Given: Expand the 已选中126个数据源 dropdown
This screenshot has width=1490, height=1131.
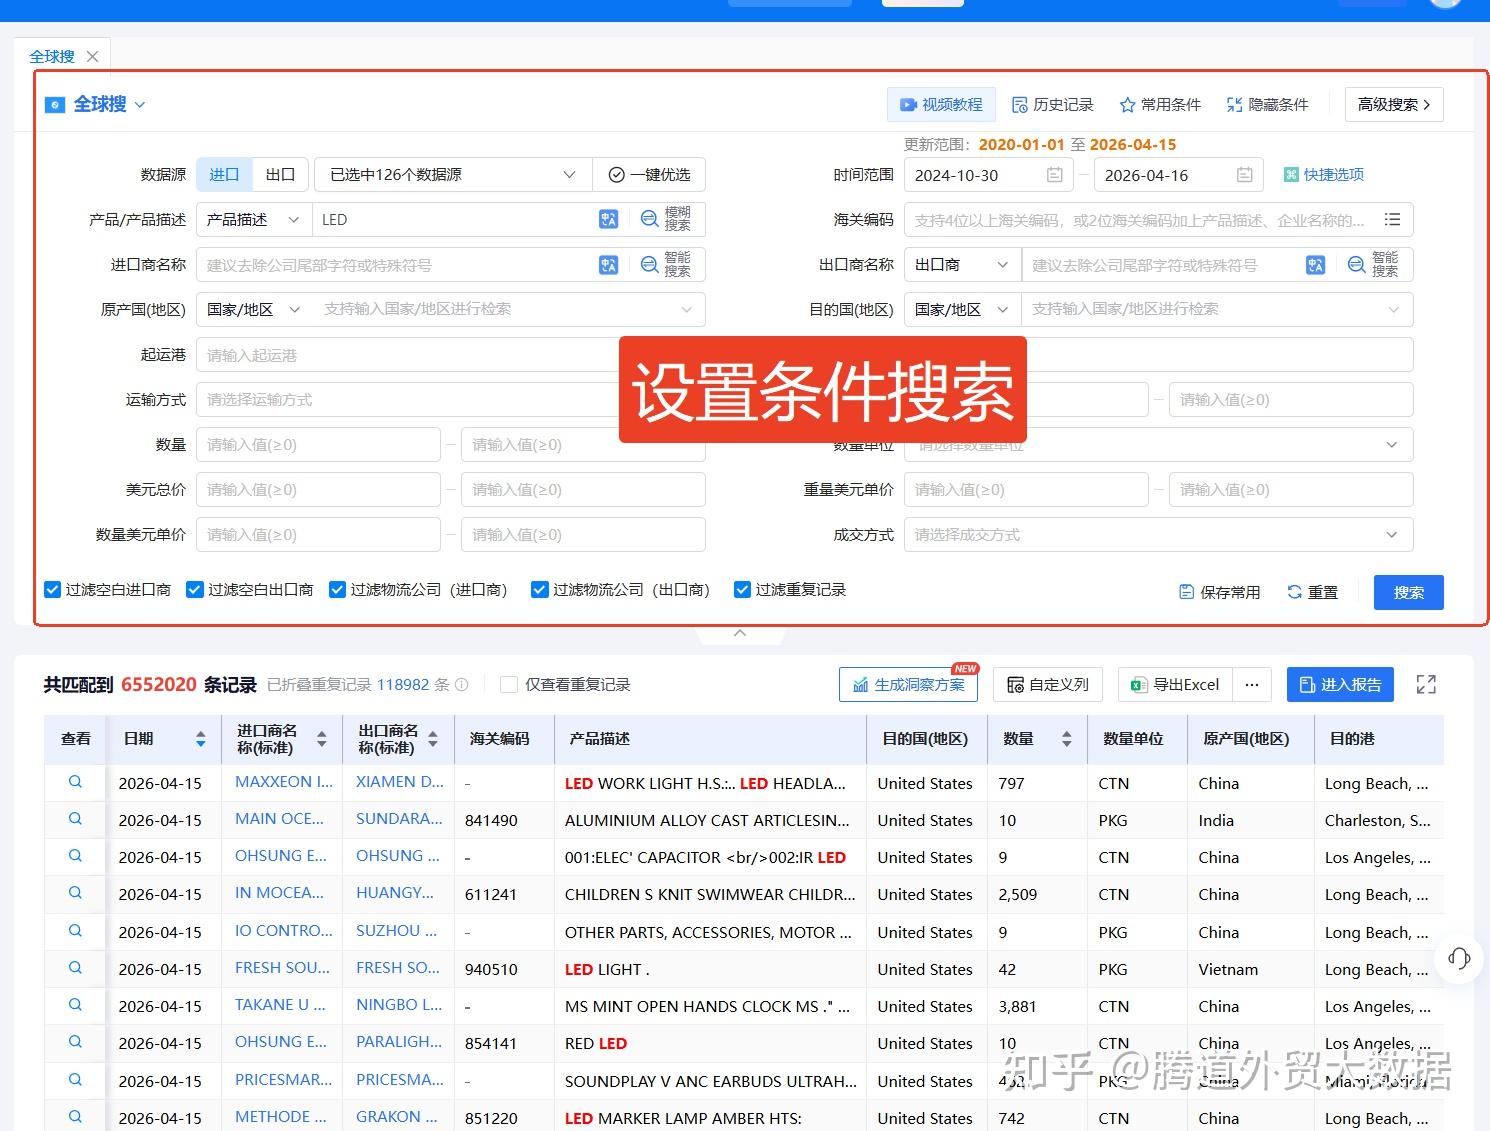Looking at the screenshot, I should 453,175.
